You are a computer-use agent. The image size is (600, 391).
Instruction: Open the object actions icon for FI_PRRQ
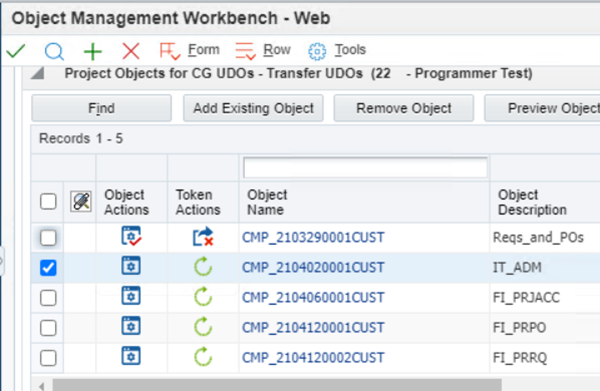click(x=131, y=356)
